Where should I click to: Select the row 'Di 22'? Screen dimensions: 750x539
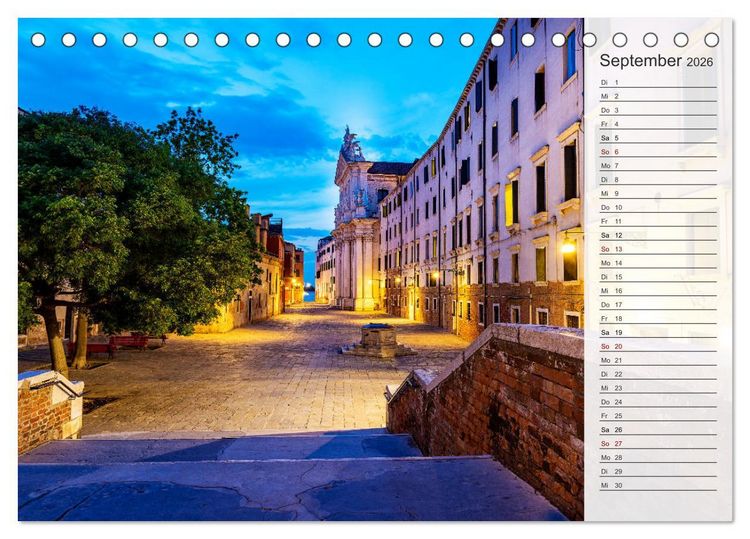click(x=658, y=374)
